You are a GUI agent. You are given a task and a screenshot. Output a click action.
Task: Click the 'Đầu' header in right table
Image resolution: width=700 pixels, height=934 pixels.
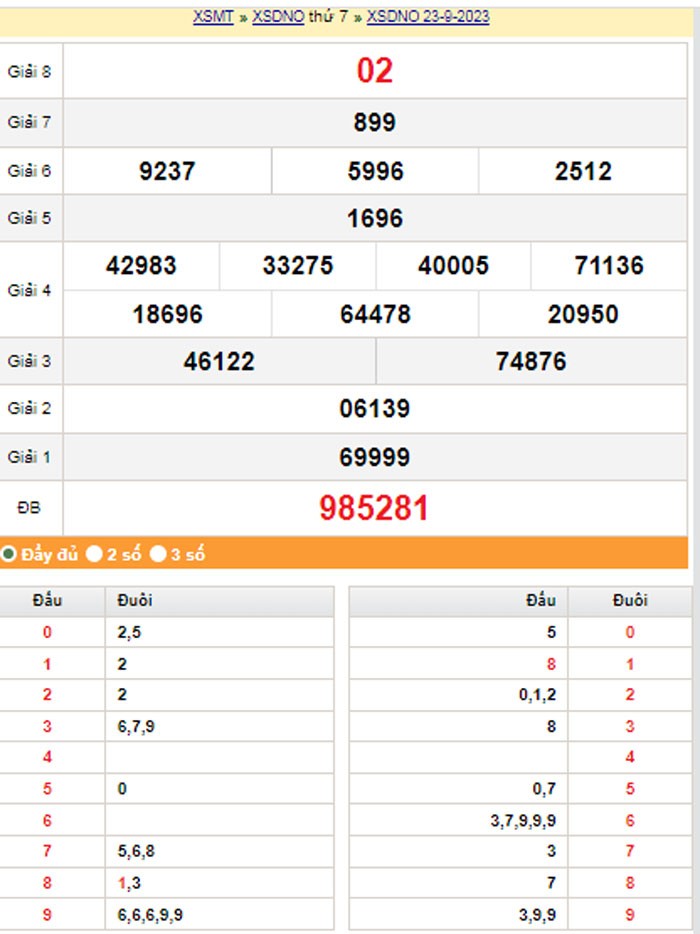tap(540, 600)
